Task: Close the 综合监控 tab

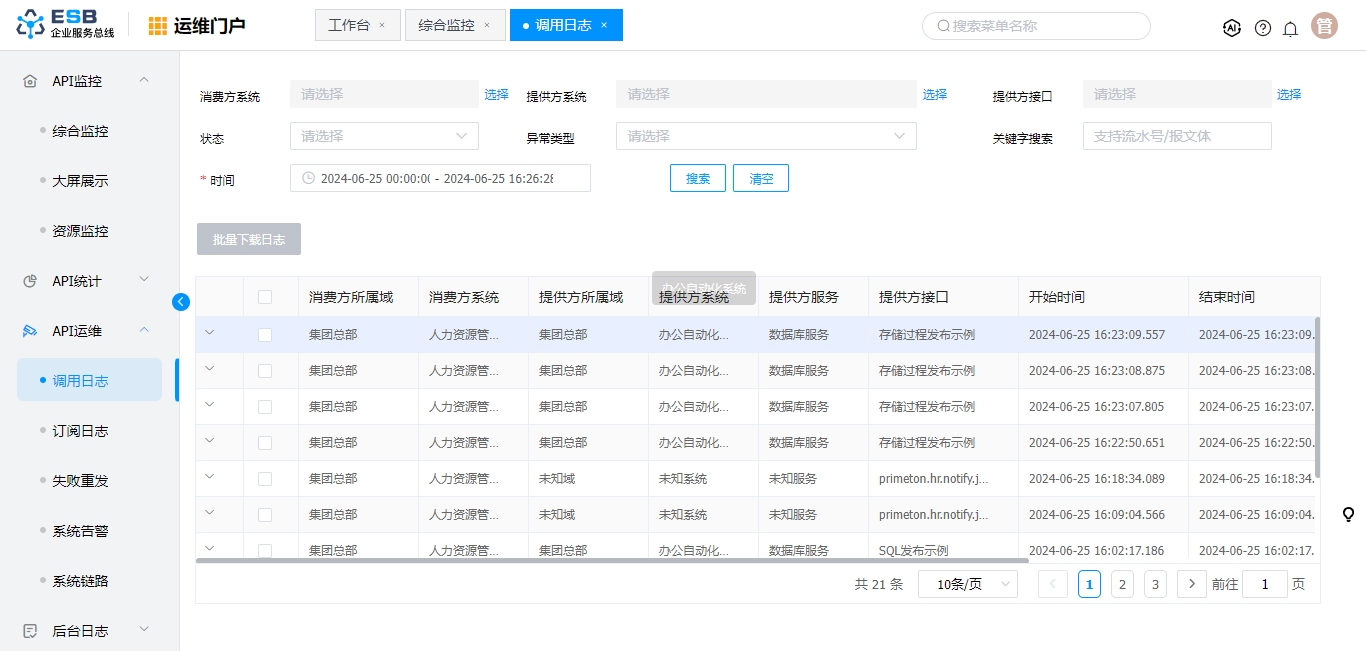Action: 487,25
